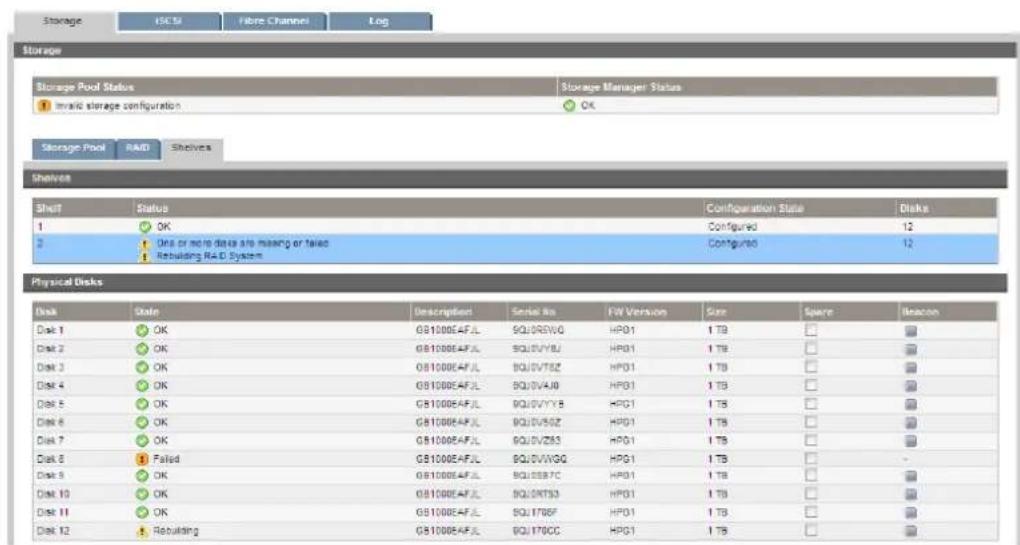1020x545 pixels.
Task: Tick the Spare checkbox for Disk 10
Action: tap(811, 494)
